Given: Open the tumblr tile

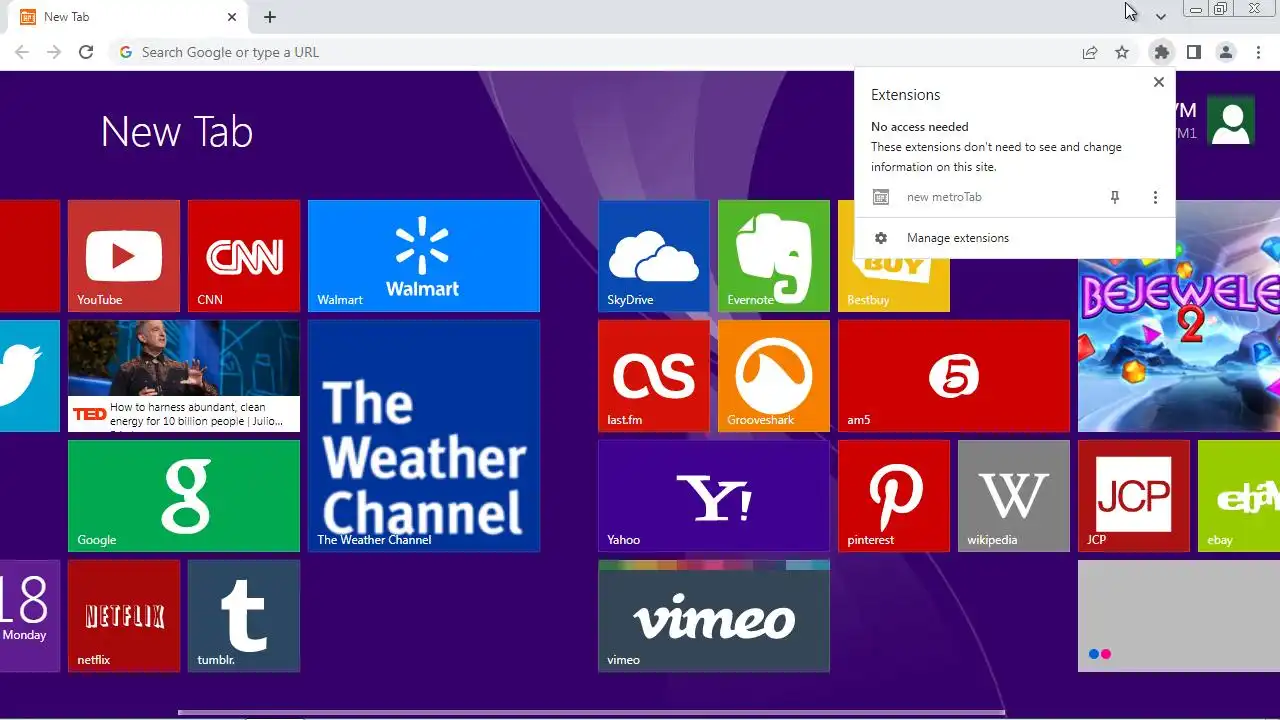Looking at the screenshot, I should [x=244, y=616].
